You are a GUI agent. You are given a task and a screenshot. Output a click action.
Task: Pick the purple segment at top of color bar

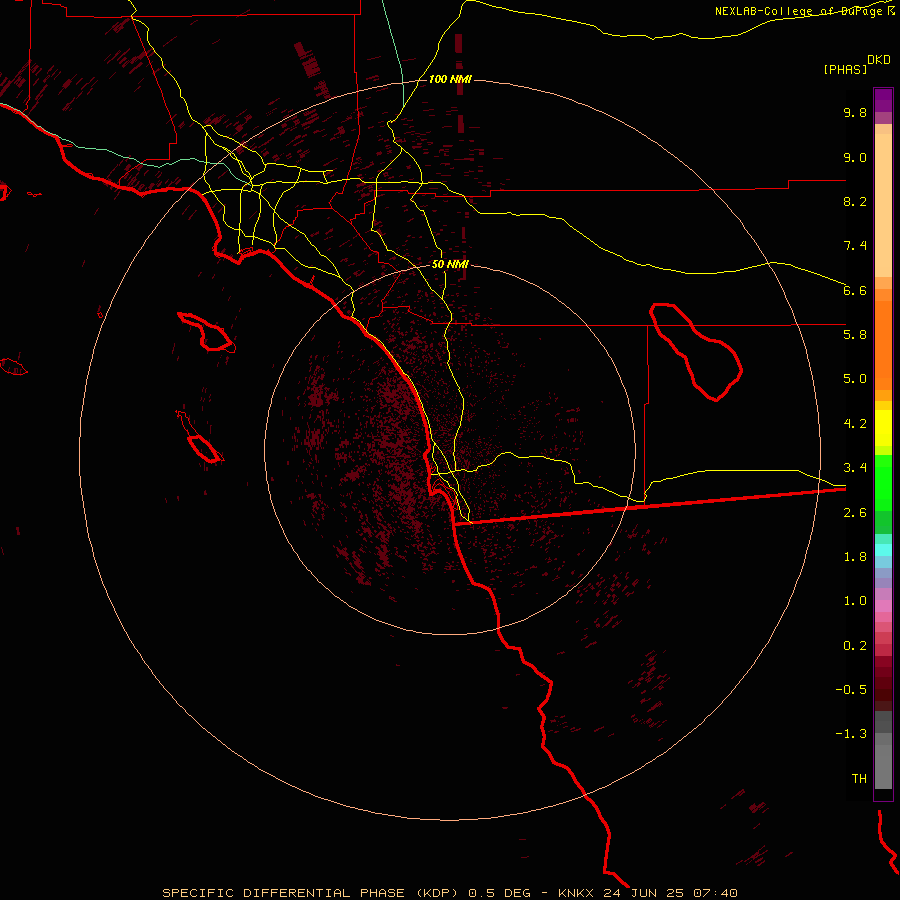pyautogui.click(x=883, y=100)
